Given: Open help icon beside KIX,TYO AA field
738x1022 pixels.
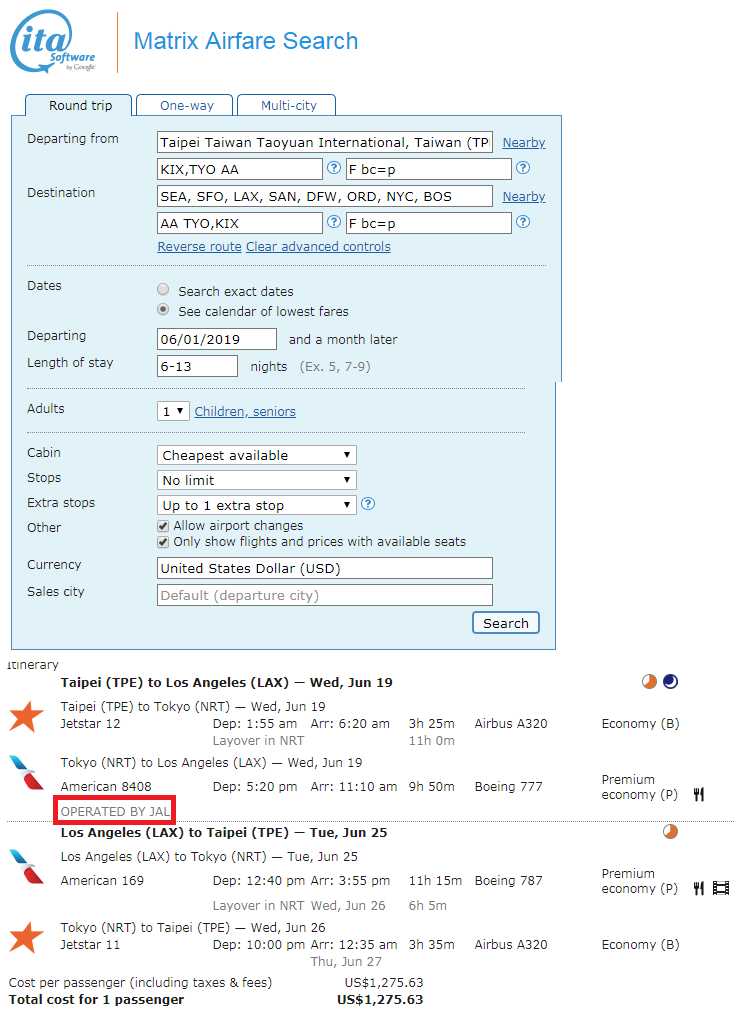Looking at the screenshot, I should click(x=334, y=168).
